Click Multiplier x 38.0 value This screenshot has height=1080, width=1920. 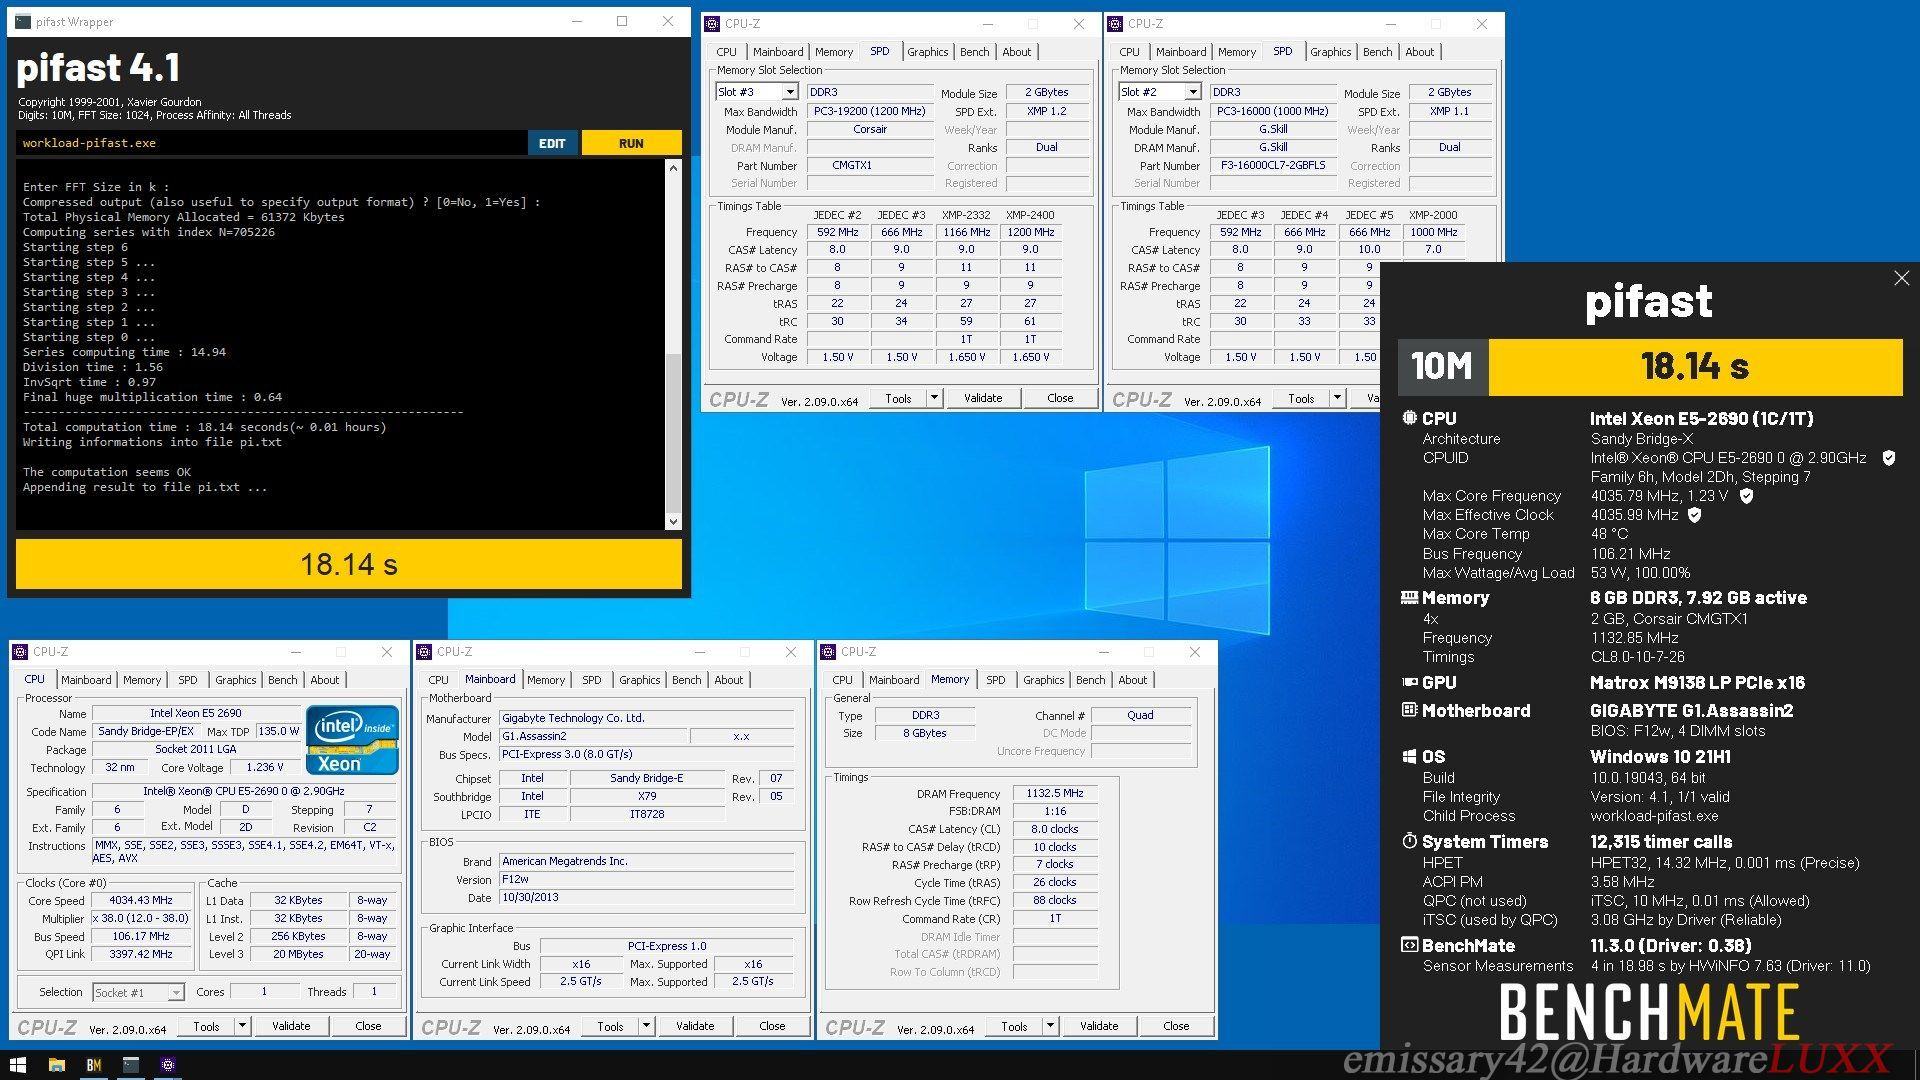(x=141, y=918)
